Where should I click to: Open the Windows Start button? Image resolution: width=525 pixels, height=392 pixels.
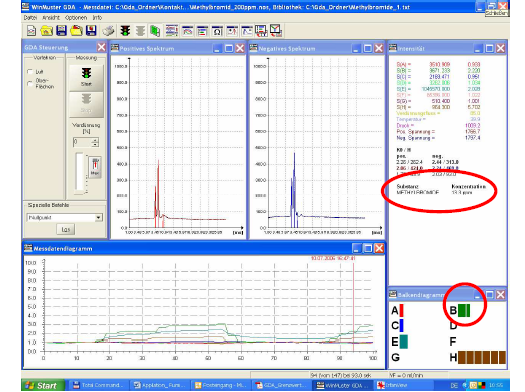[x=43, y=385]
